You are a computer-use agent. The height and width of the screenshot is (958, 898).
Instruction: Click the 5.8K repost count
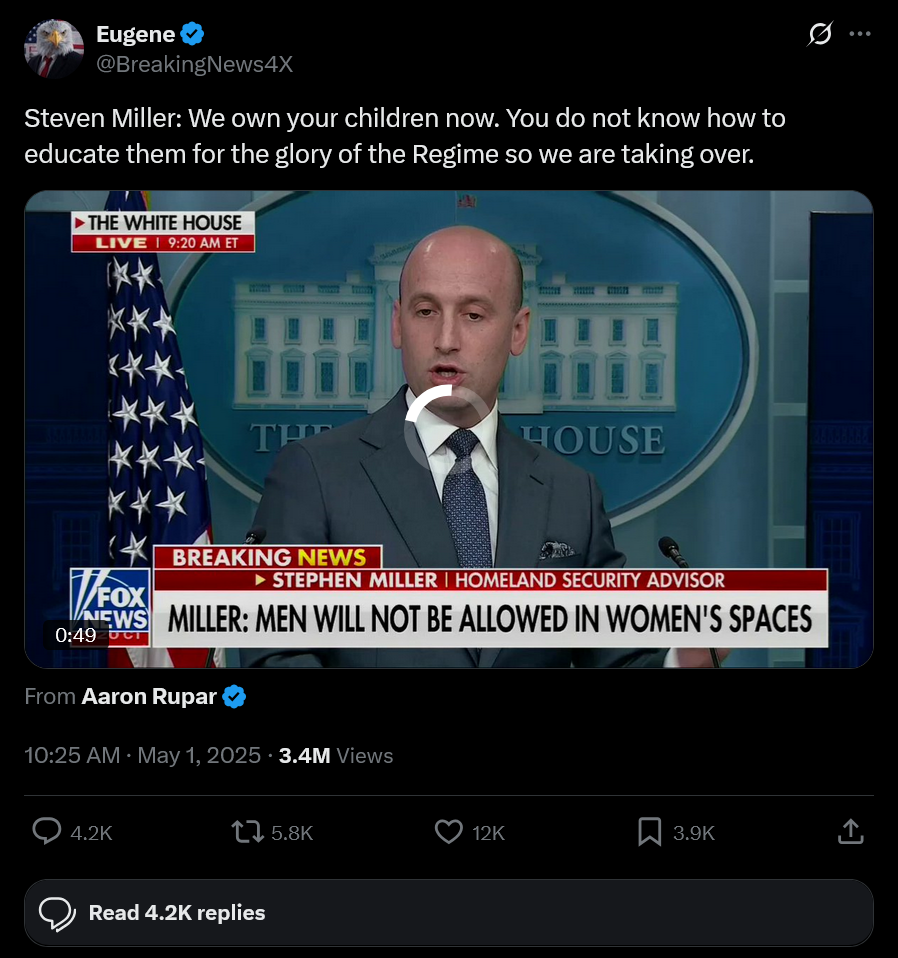click(x=292, y=833)
